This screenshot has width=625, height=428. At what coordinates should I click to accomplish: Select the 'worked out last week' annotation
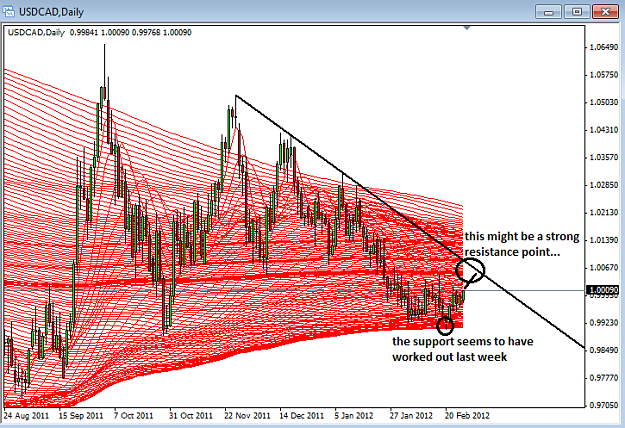click(449, 357)
